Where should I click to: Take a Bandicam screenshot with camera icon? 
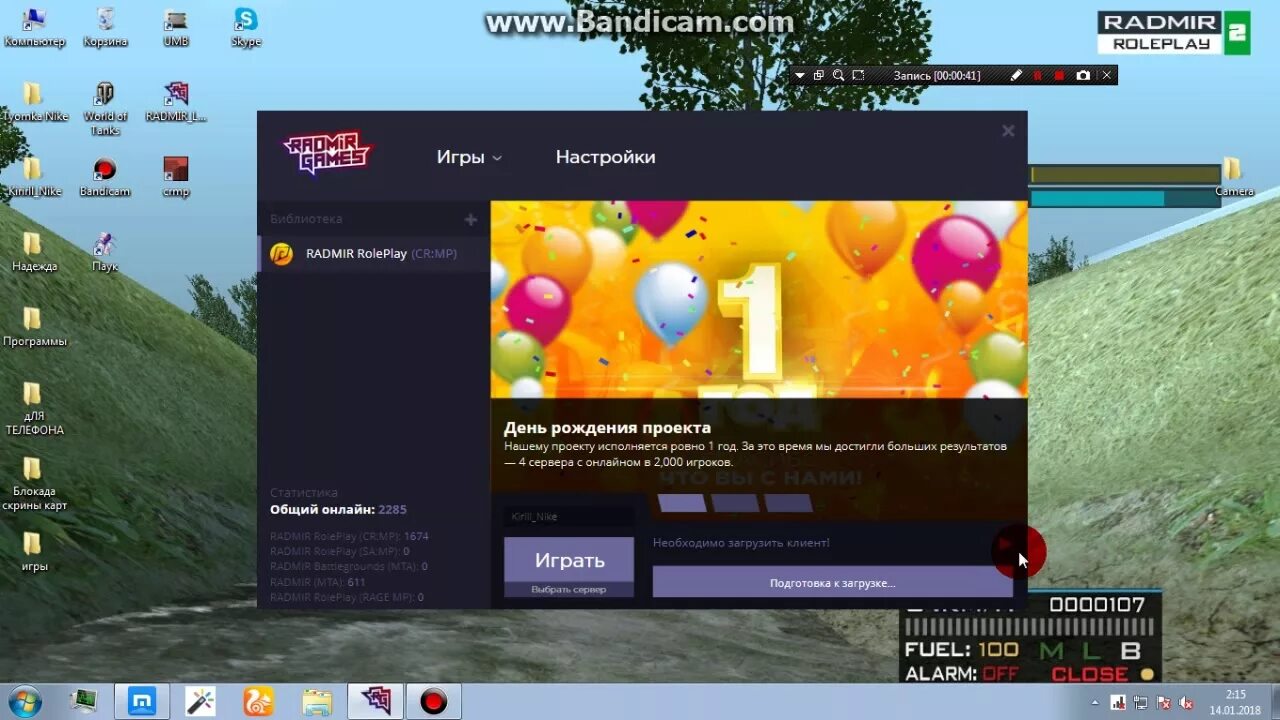pos(1083,75)
